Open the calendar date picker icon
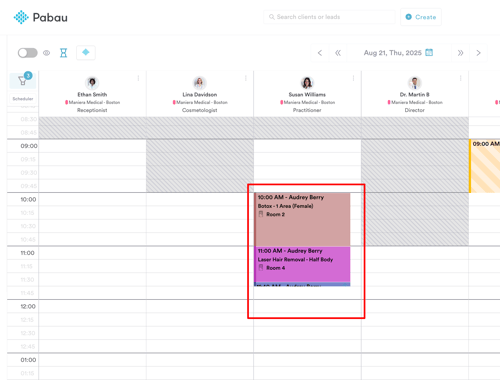The width and height of the screenshot is (500, 380). [429, 52]
